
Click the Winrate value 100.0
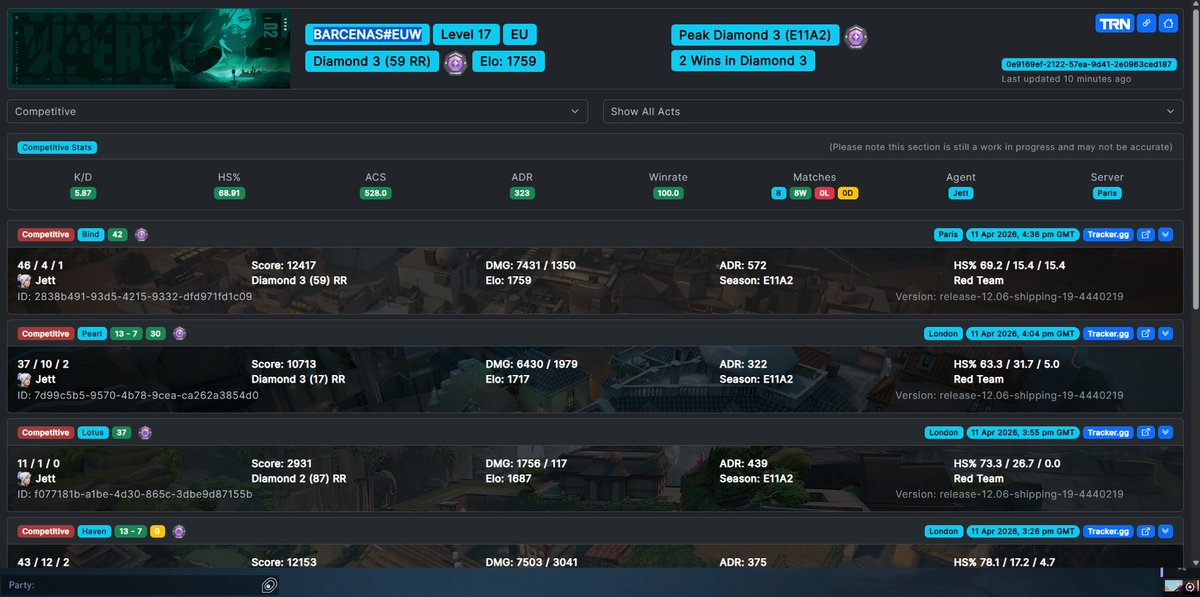coord(668,193)
